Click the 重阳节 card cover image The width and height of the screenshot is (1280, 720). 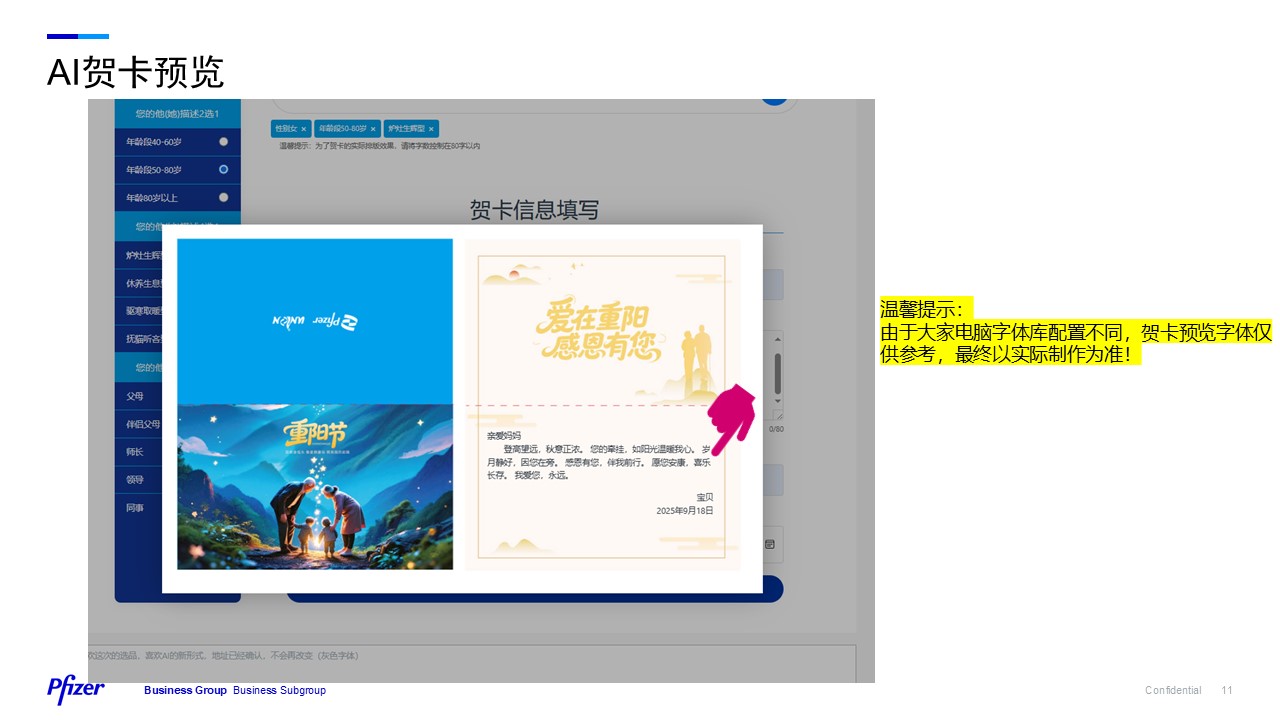[315, 487]
